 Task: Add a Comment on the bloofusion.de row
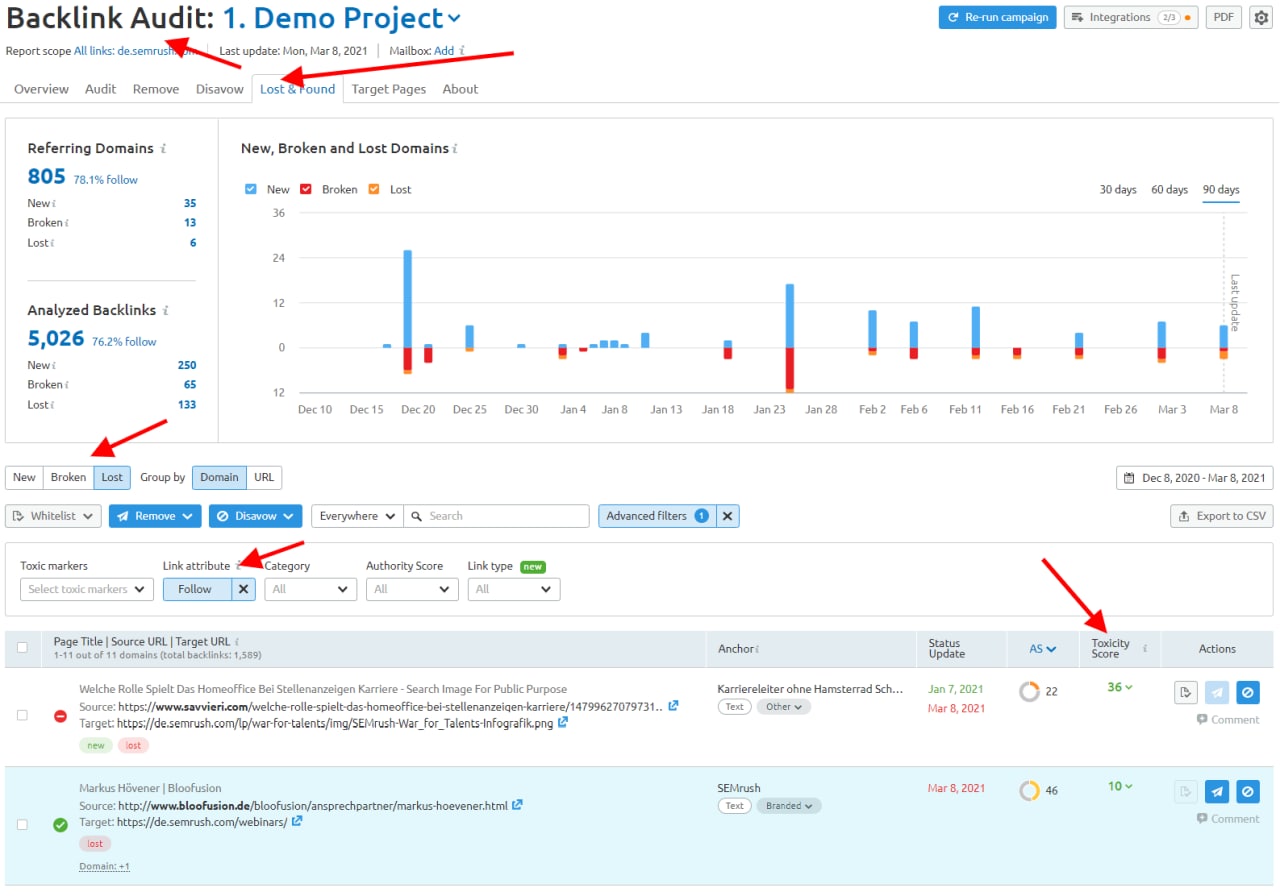coord(1228,819)
